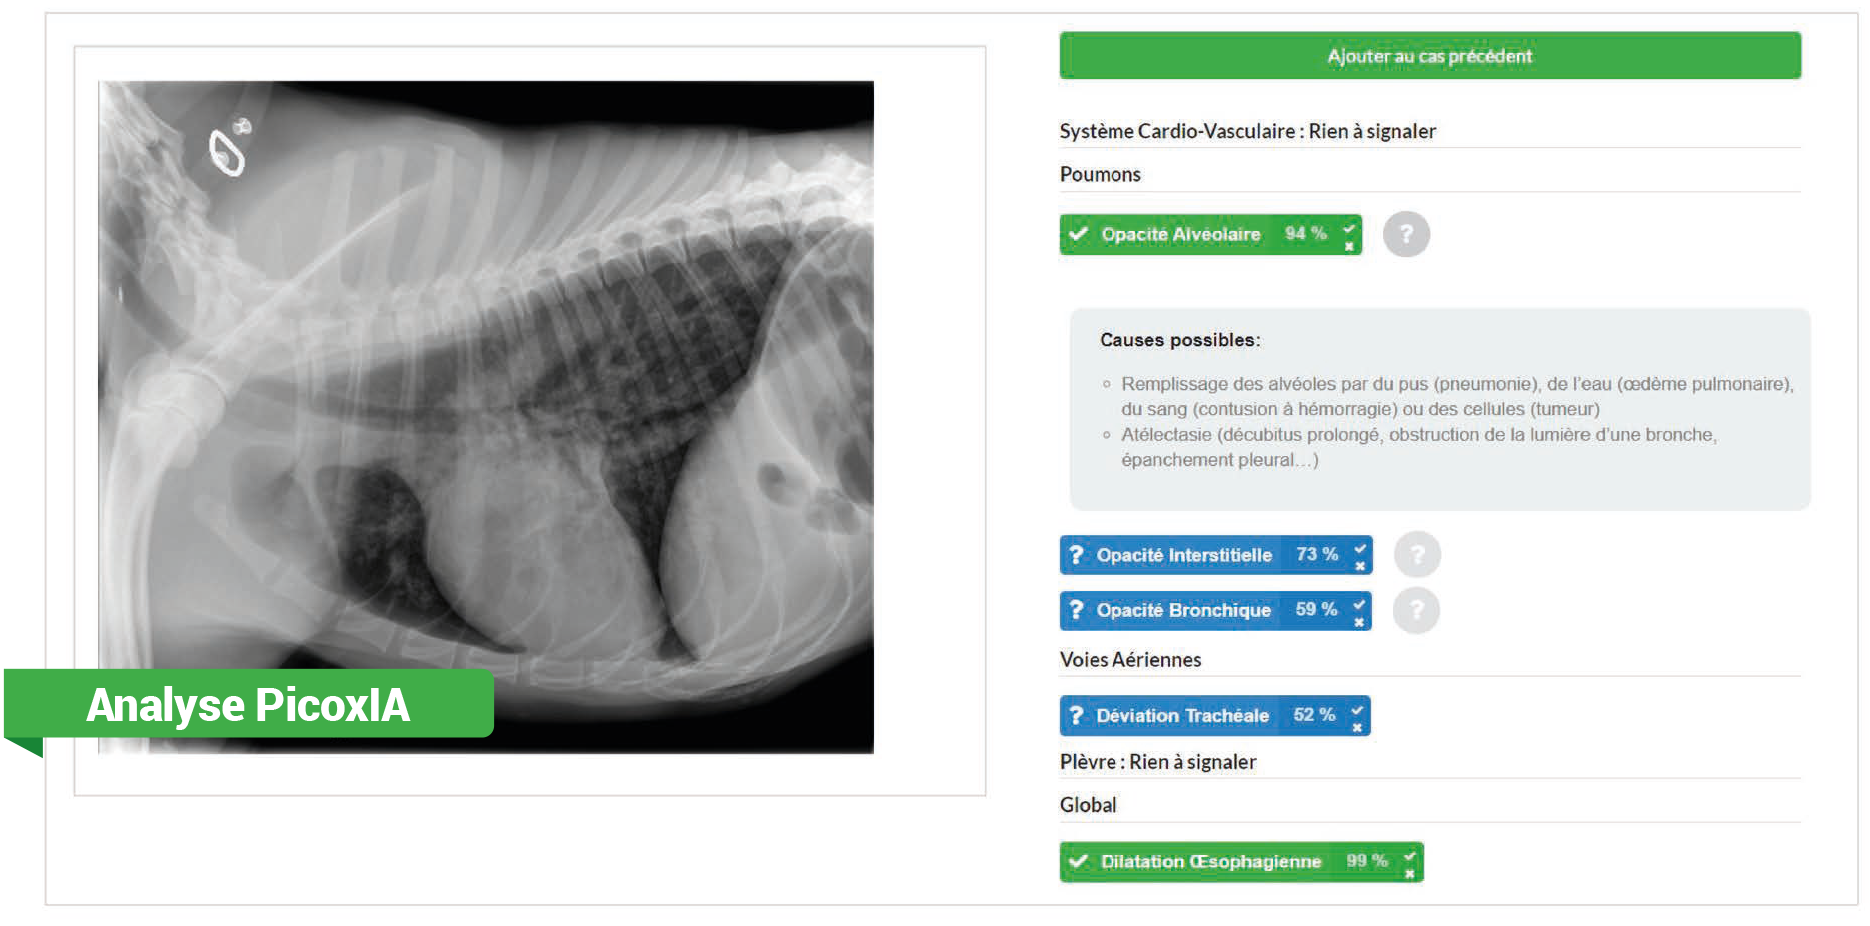Confirm Déviation Trachéale with small checkmark
The width and height of the screenshot is (1870, 926).
[x=1357, y=708]
